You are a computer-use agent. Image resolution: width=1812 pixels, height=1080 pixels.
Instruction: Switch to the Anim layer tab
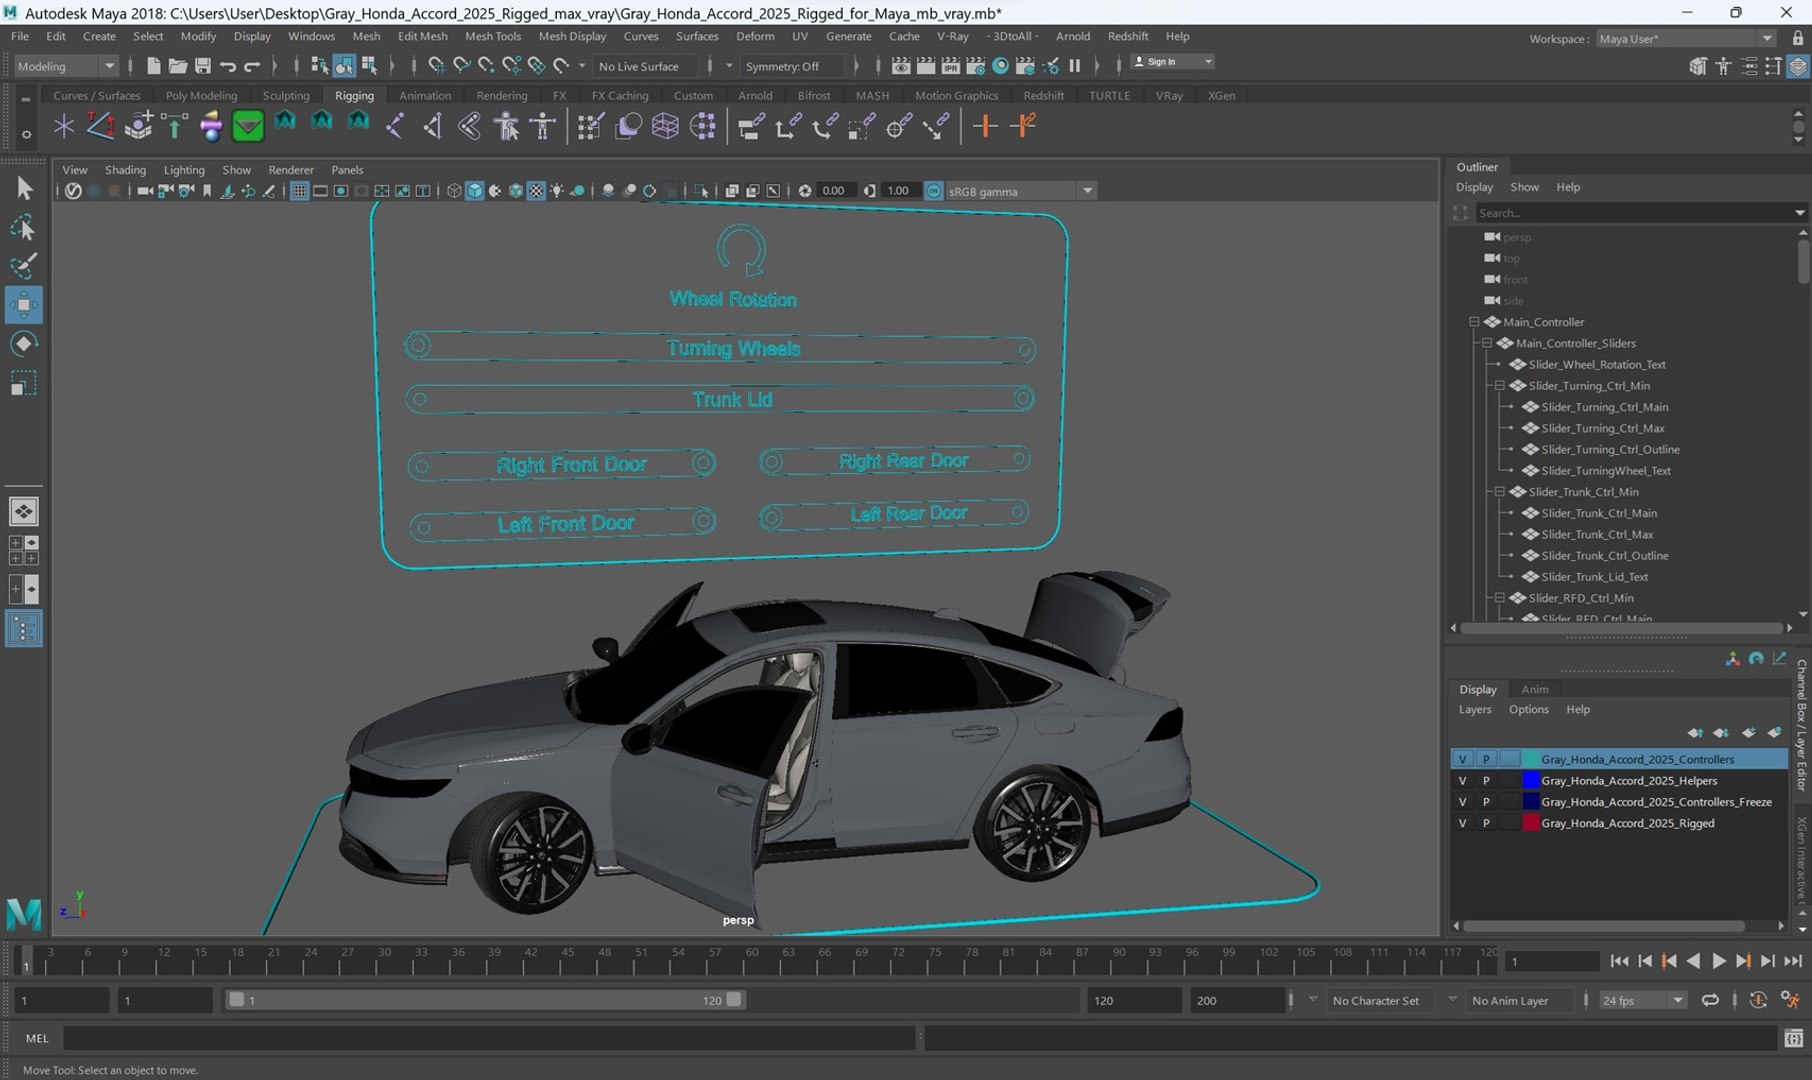pyautogui.click(x=1535, y=689)
